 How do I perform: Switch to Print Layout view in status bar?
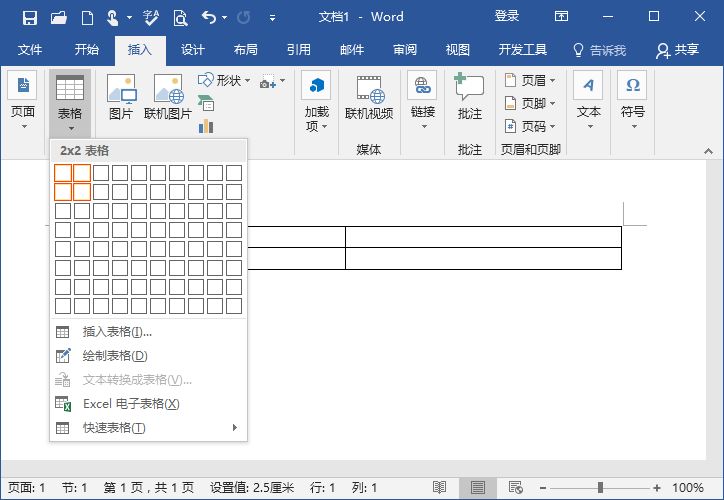478,488
